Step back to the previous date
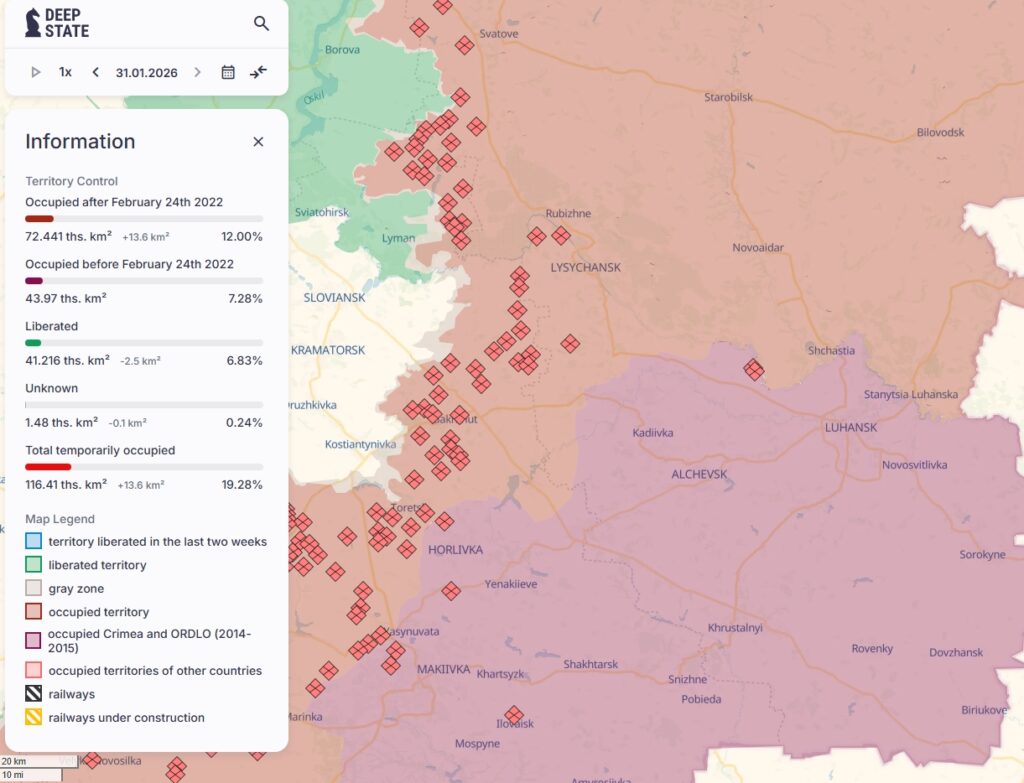This screenshot has width=1024, height=783. [x=95, y=72]
